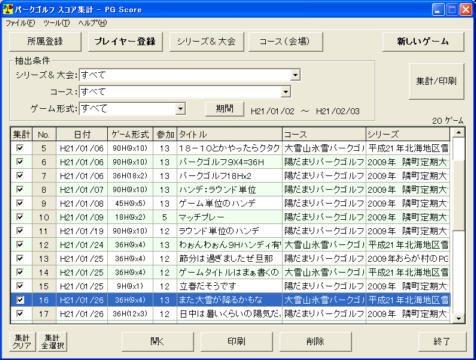Click the 集計クリア button
Image resolution: width=476 pixels, height=360 pixels.
tap(22, 342)
